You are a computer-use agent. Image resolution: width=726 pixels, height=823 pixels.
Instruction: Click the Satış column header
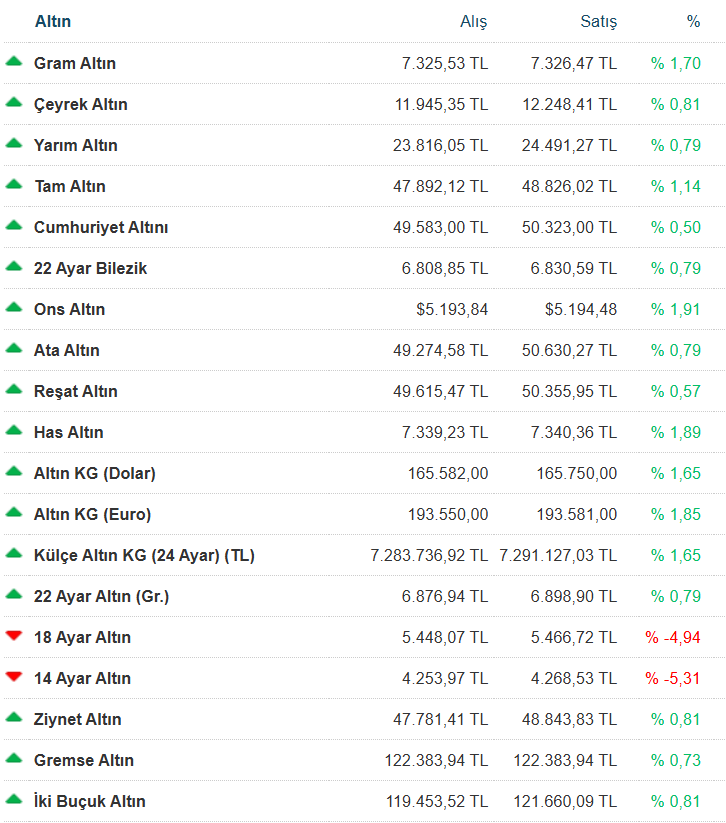click(598, 21)
